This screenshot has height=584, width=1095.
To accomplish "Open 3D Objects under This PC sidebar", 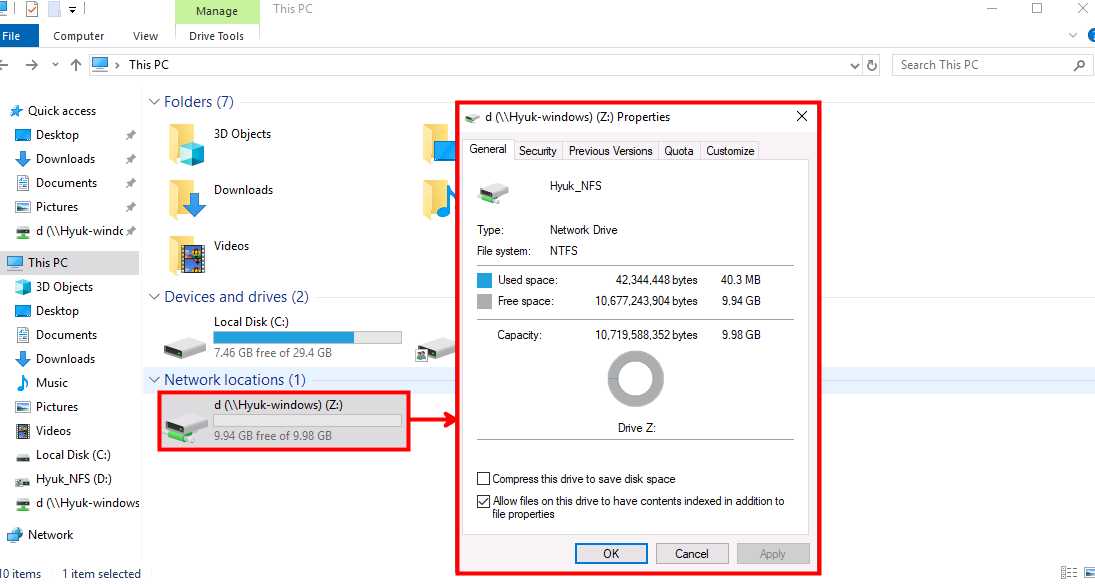I will tap(64, 286).
